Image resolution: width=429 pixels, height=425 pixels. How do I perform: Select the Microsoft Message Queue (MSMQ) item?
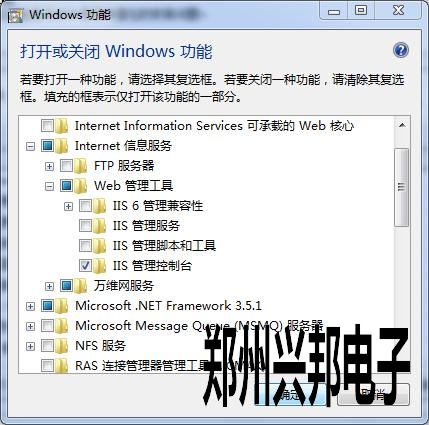(199, 326)
